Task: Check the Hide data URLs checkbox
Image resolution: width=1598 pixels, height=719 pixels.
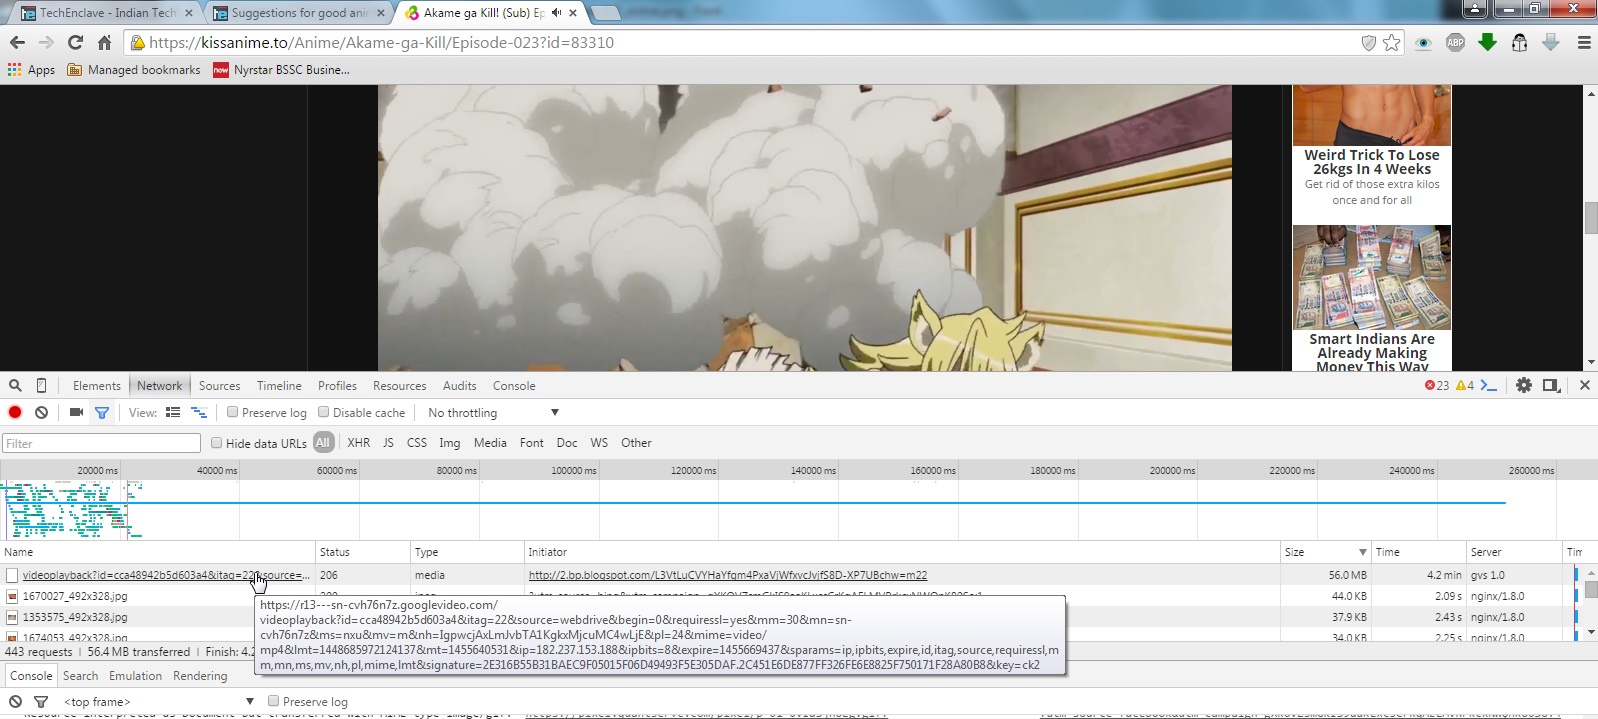Action: (216, 443)
